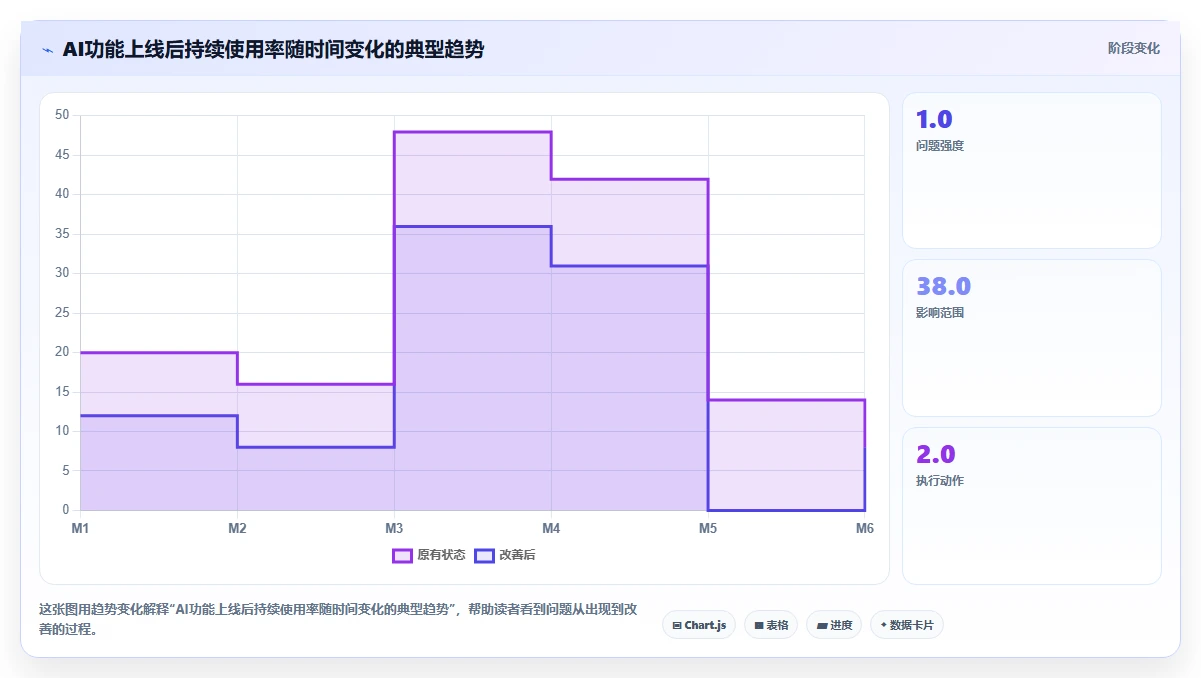The height and width of the screenshot is (678, 1201).
Task: Click the small icon in the Chart.js tag
Action: [x=677, y=625]
